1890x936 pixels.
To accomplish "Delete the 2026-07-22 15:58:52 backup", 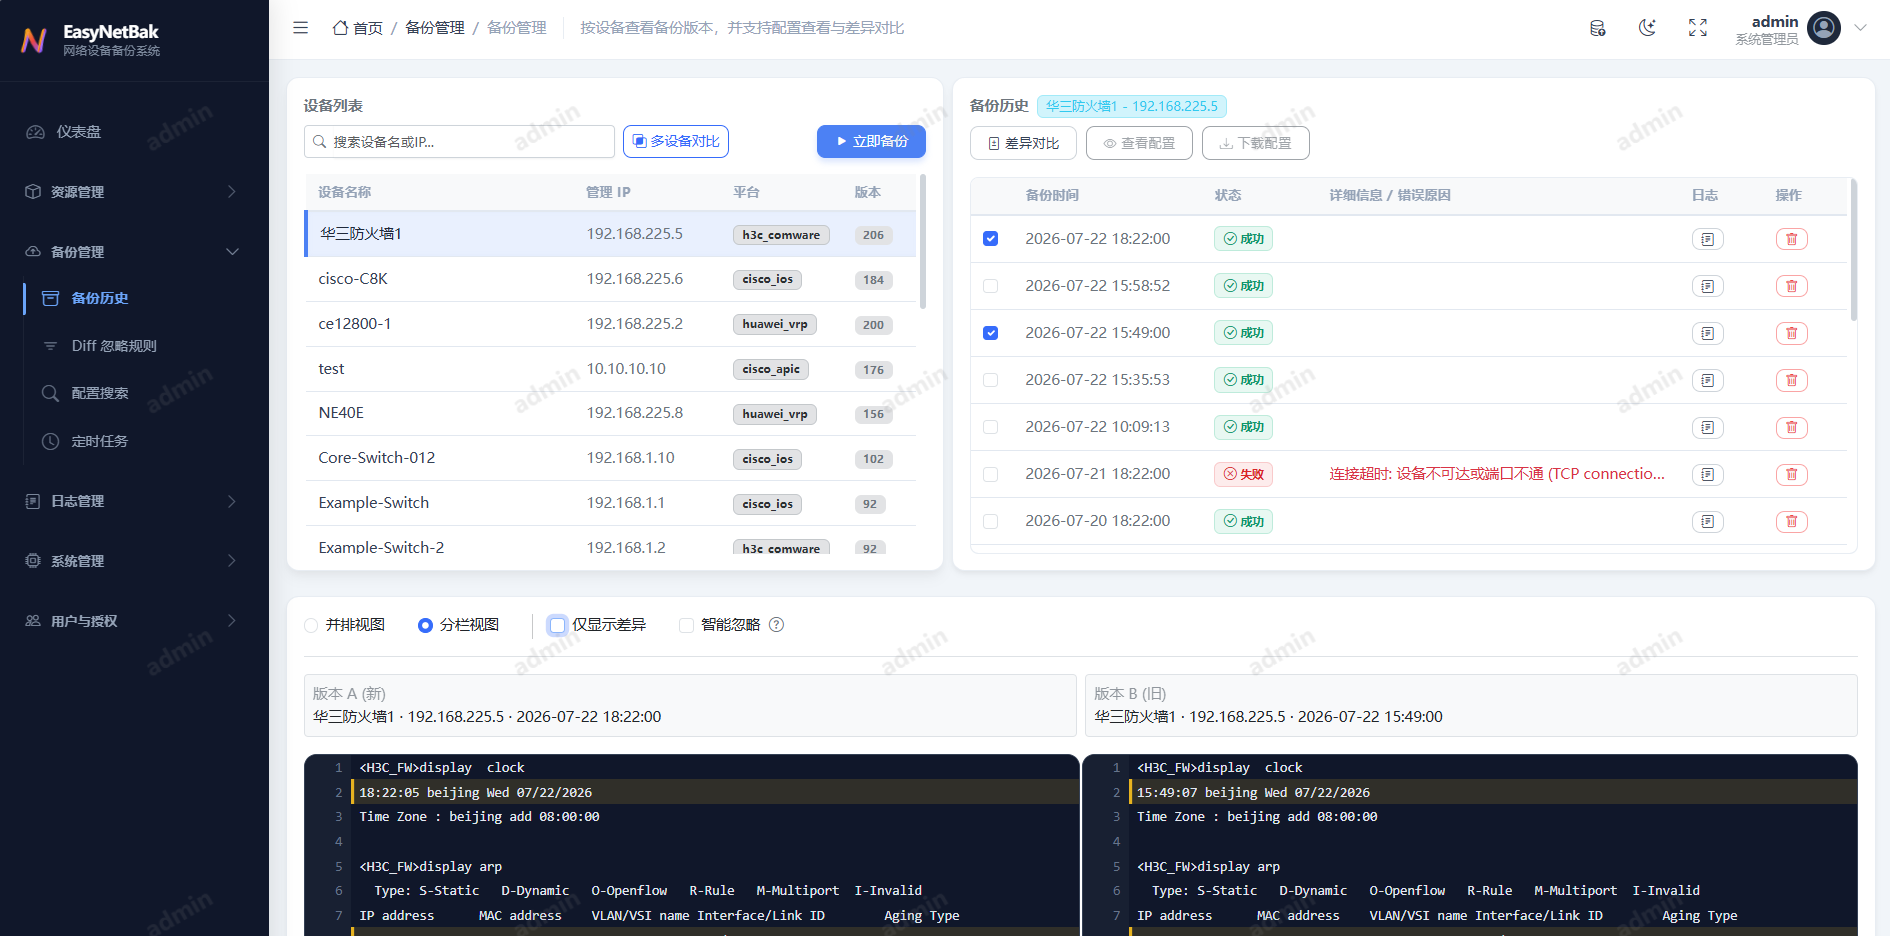I will pos(1792,286).
